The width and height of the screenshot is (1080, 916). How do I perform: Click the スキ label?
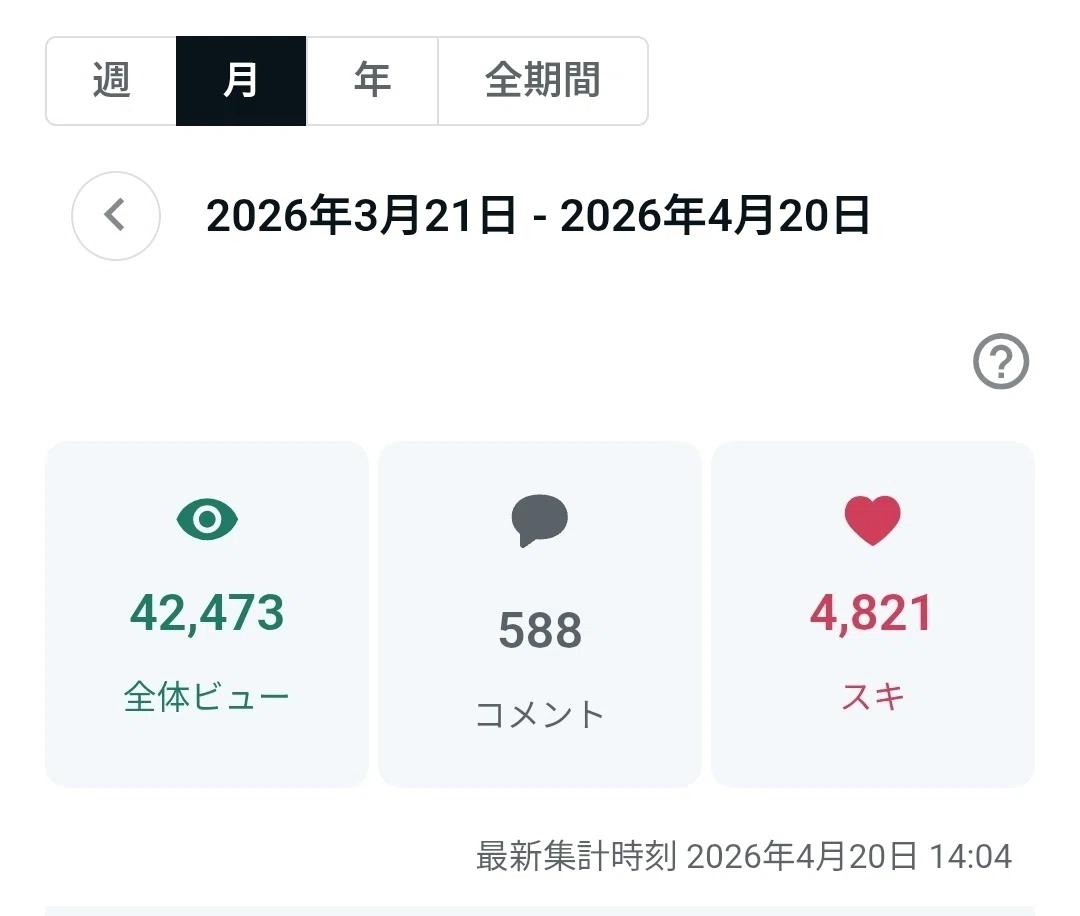pos(873,696)
